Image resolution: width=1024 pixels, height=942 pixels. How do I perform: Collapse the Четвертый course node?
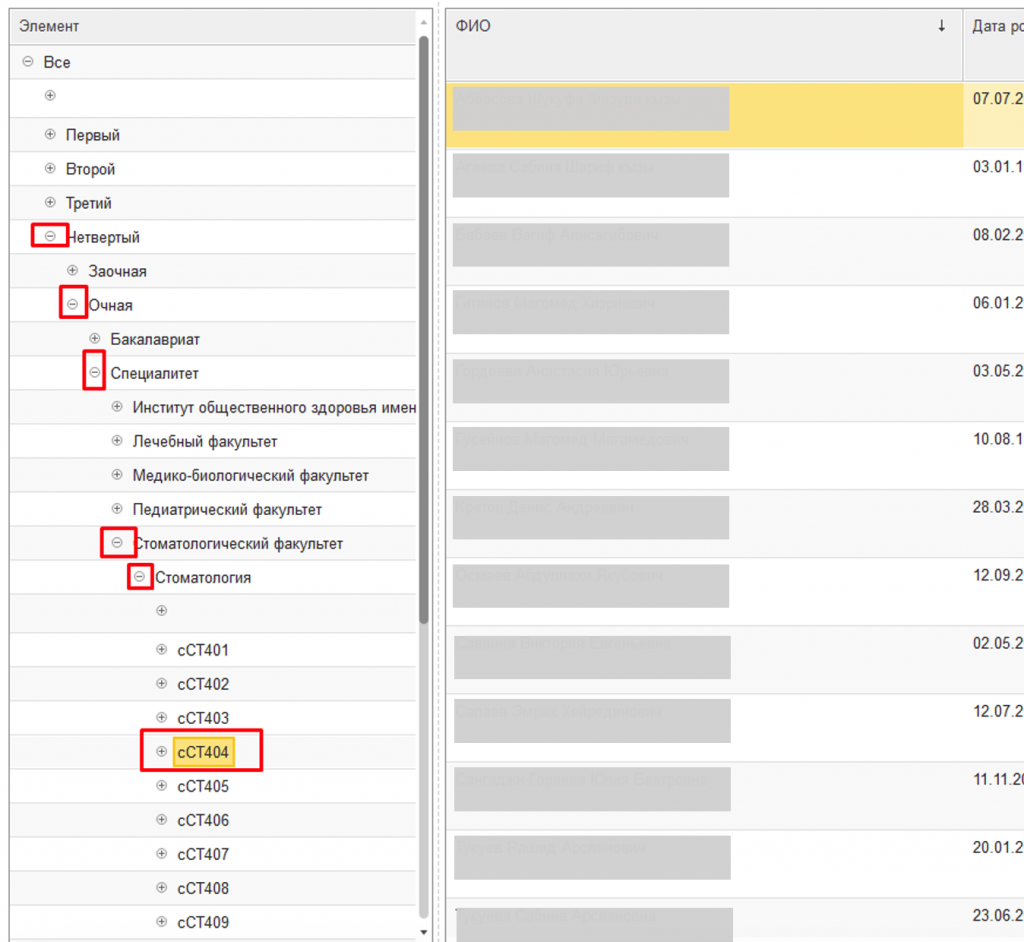click(50, 236)
